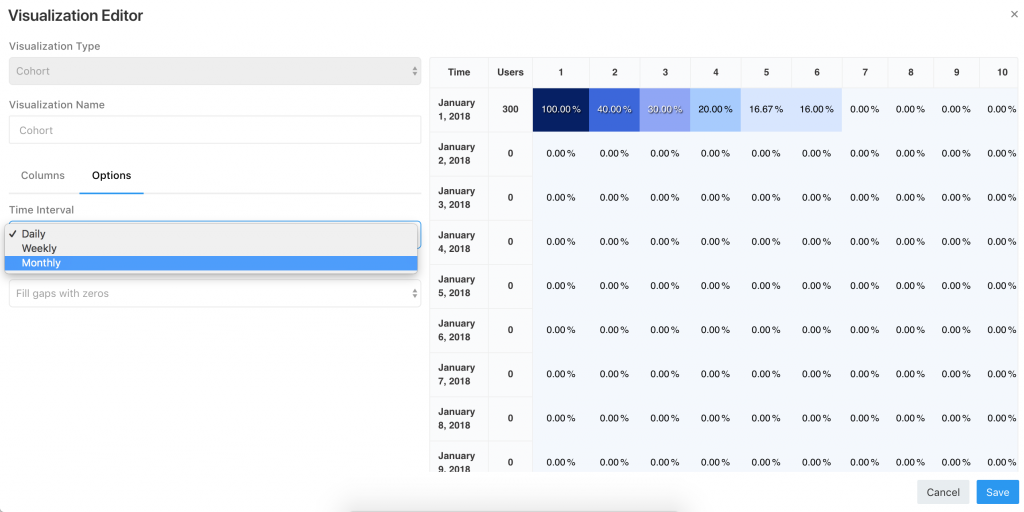Expand the Fill gaps with zeros dropdown
1024x512 pixels.
click(215, 293)
